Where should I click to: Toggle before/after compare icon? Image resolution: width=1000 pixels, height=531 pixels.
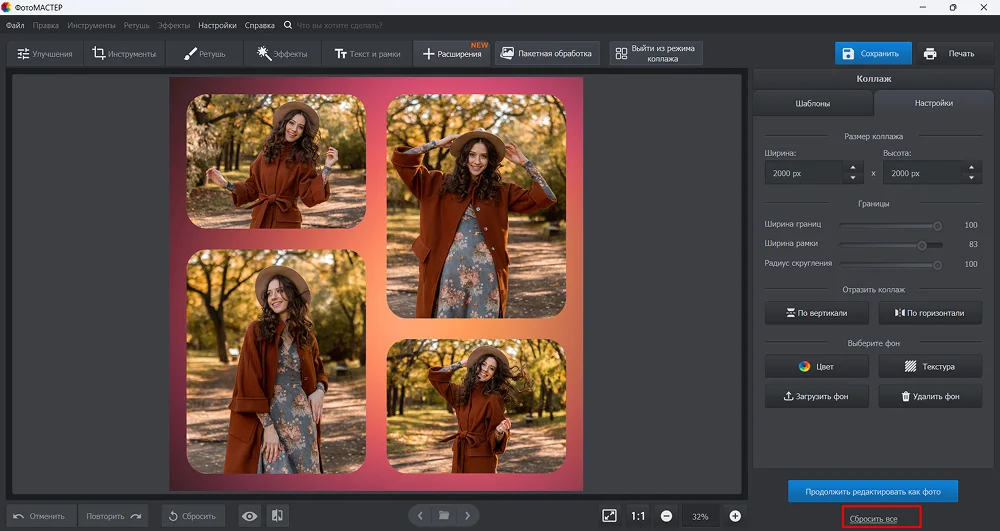point(277,516)
